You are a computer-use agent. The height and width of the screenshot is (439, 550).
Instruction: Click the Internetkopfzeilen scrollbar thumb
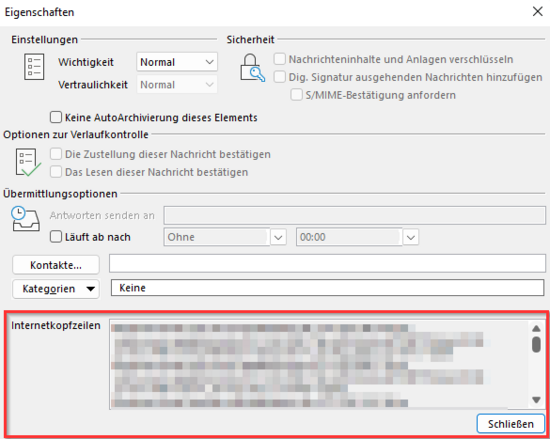click(x=536, y=344)
